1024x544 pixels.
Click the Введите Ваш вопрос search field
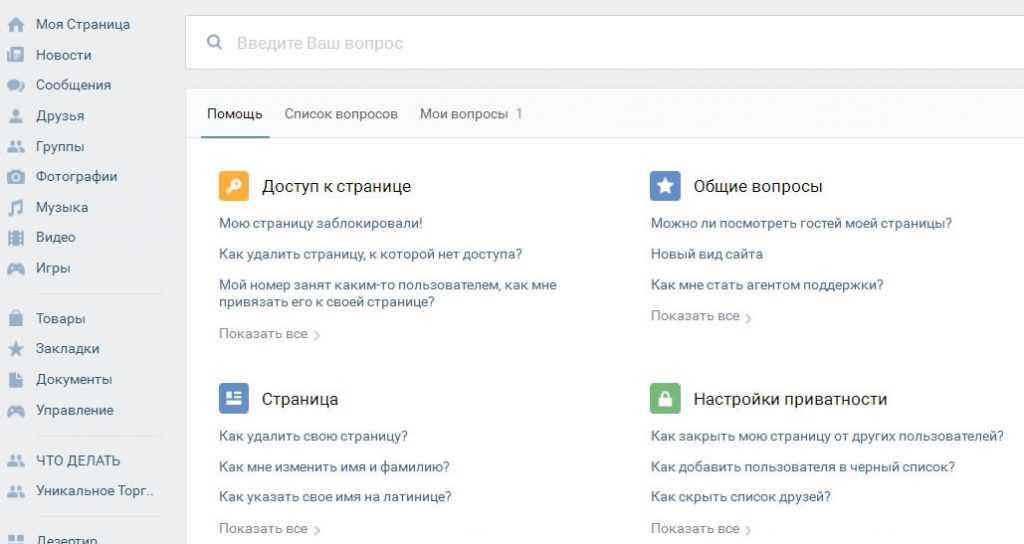click(600, 43)
